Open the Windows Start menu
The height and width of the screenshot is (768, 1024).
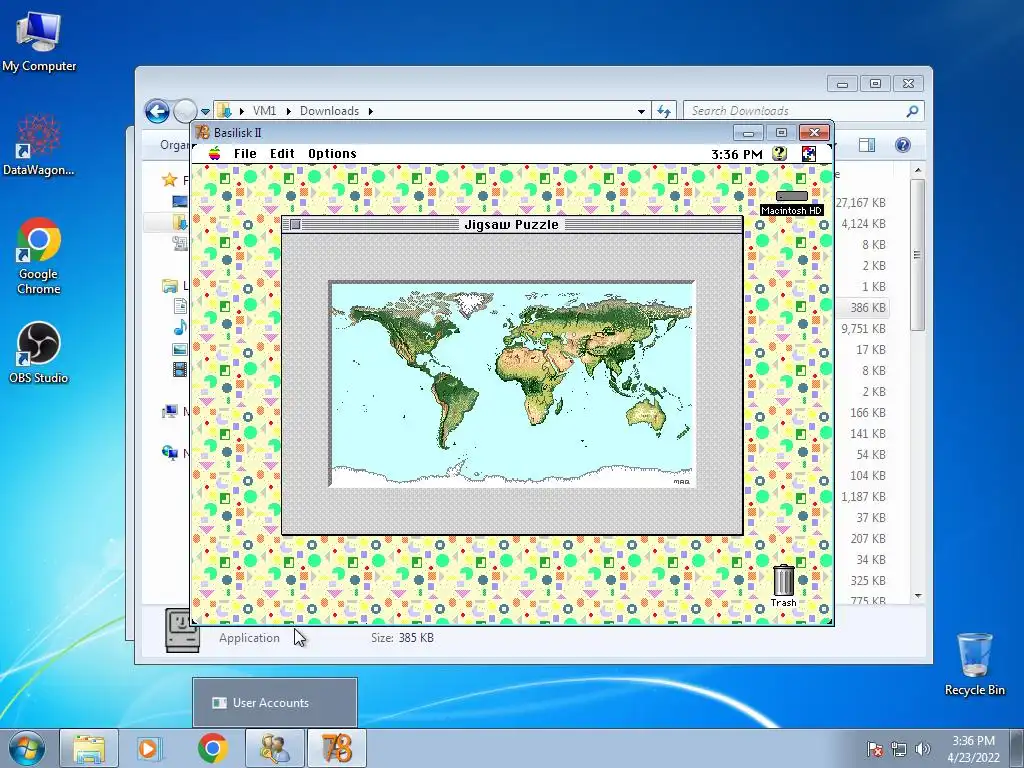tap(27, 748)
